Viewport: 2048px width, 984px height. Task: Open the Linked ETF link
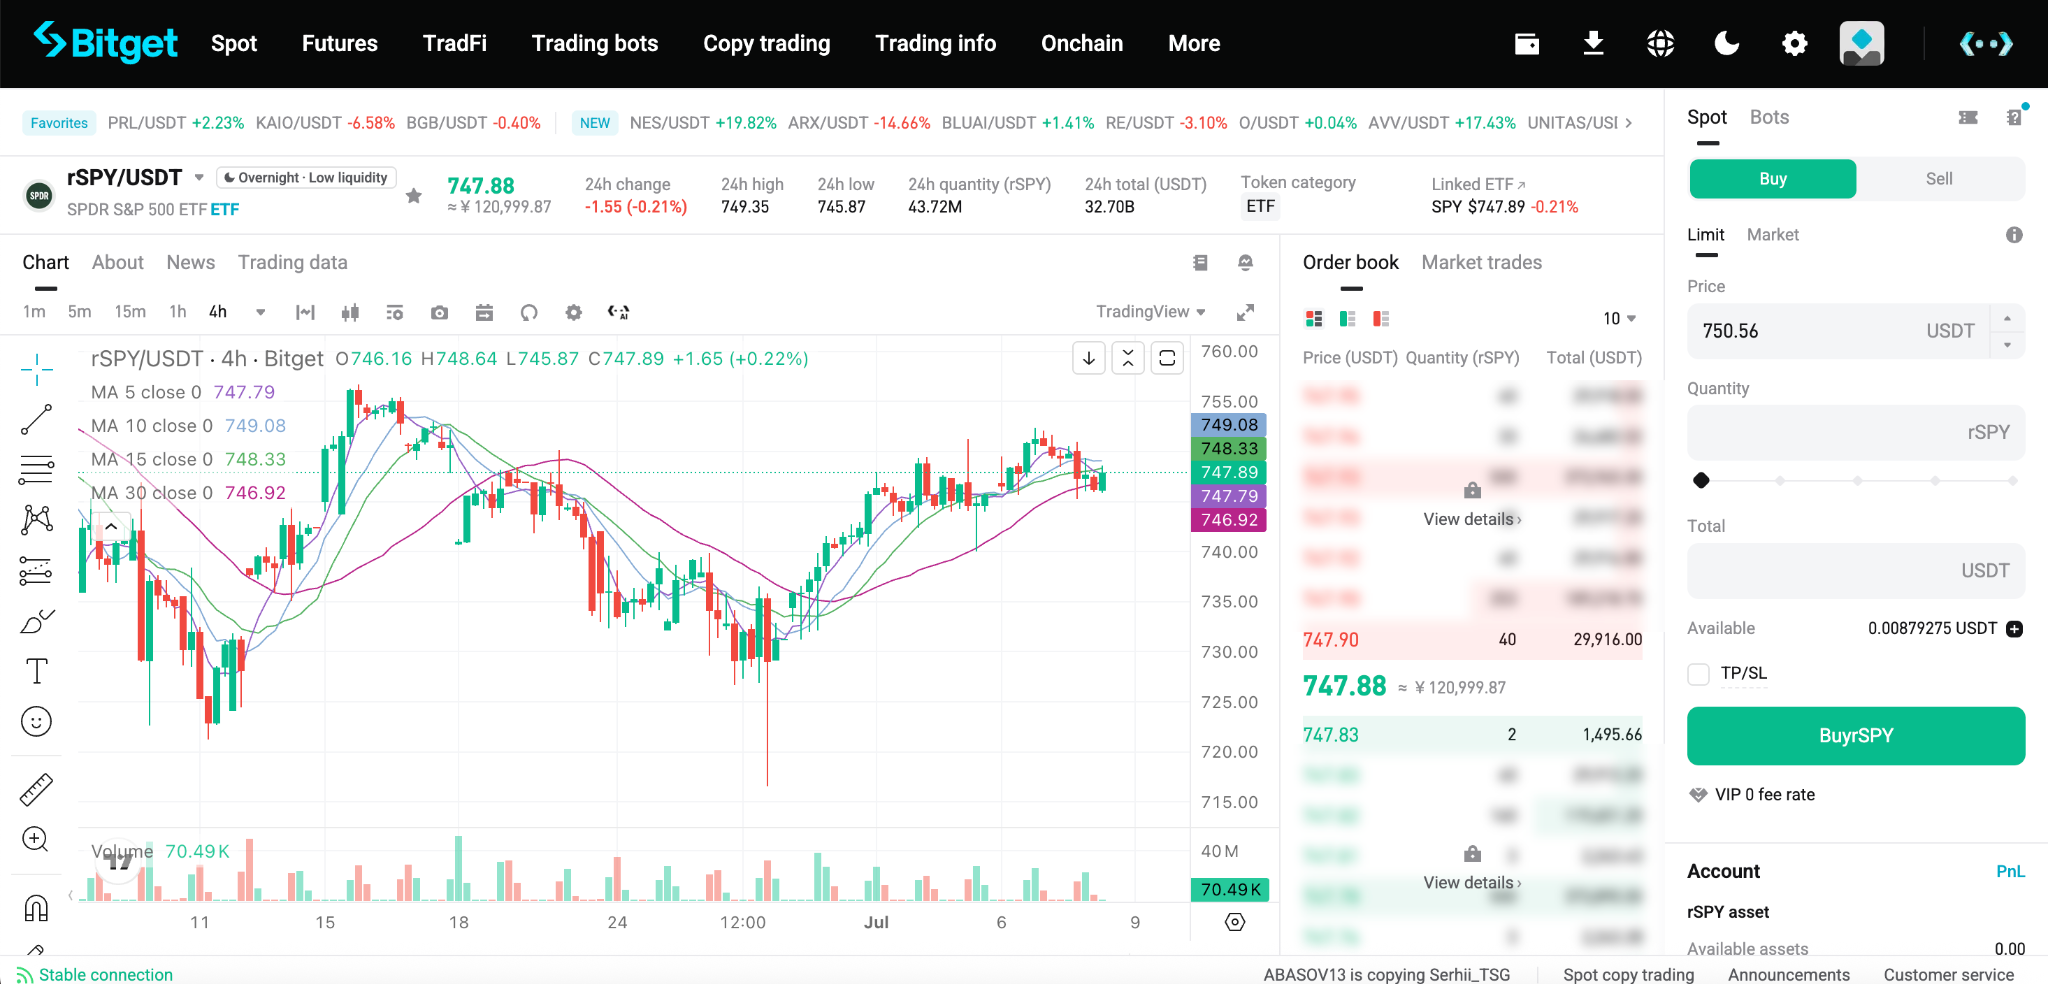[x=1479, y=184]
